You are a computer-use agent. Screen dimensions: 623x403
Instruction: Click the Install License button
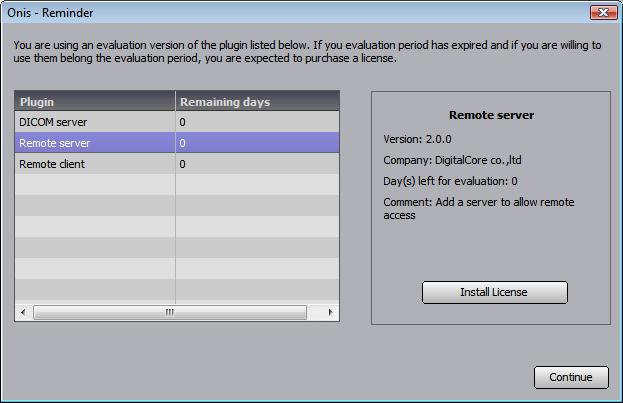(x=495, y=292)
